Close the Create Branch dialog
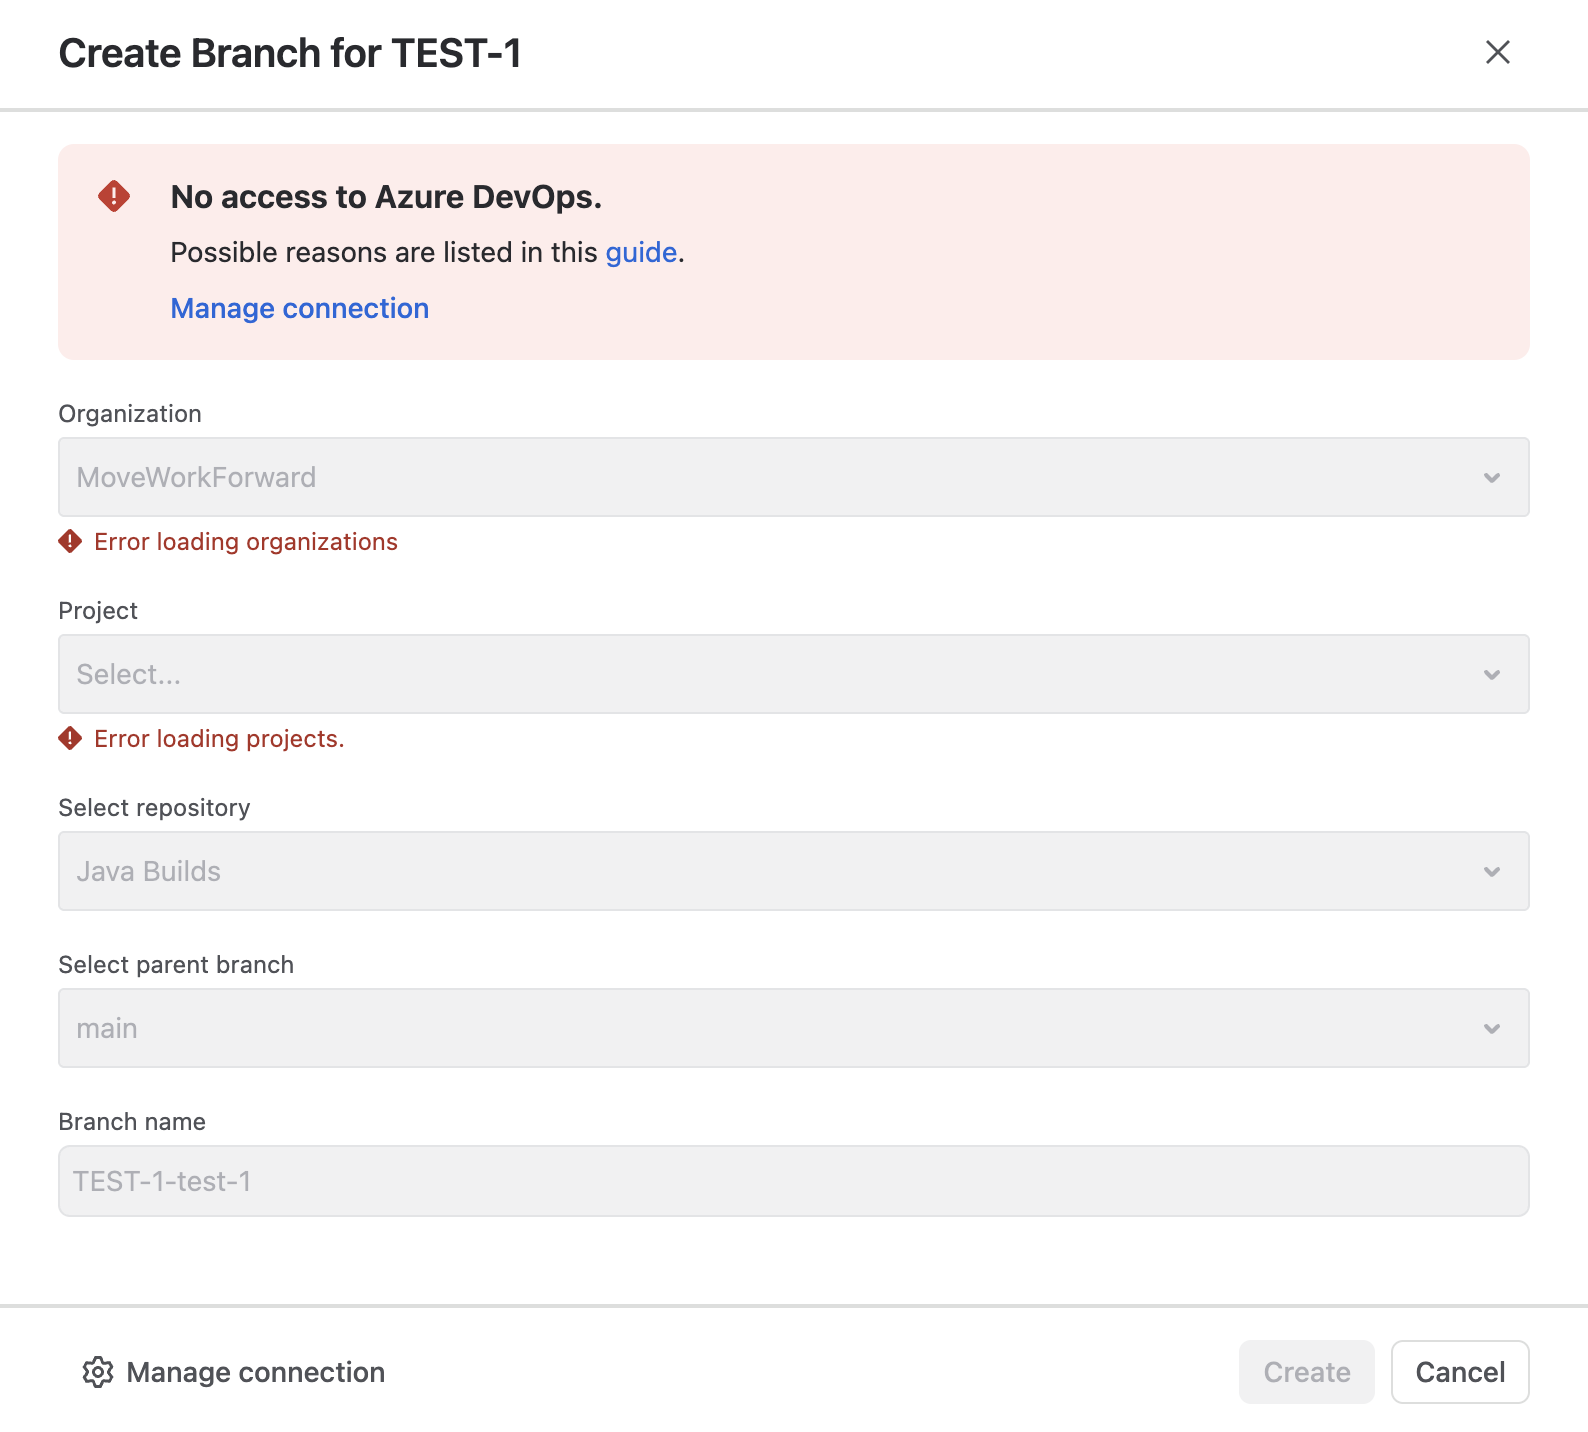Viewport: 1588px width, 1432px height. (x=1497, y=52)
